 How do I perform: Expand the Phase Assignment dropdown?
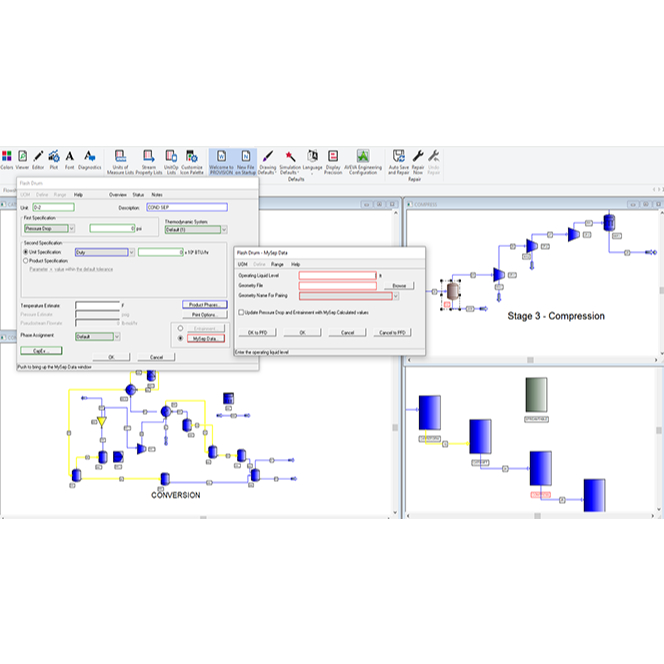pyautogui.click(x=117, y=337)
